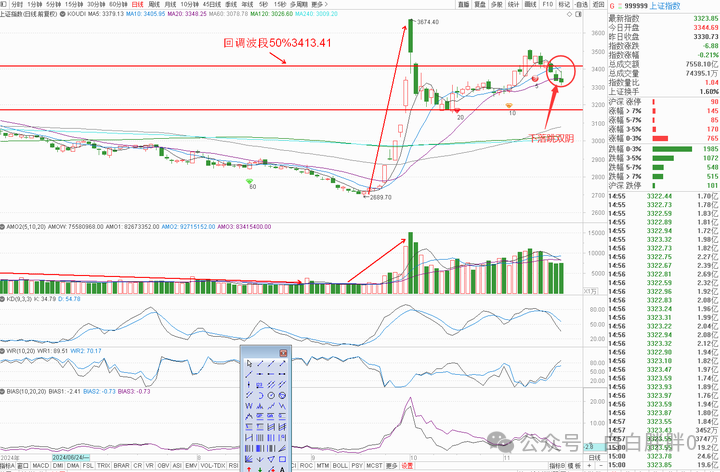Click the 直播 button at top right
The height and width of the screenshot is (472, 720).
[463, 4]
